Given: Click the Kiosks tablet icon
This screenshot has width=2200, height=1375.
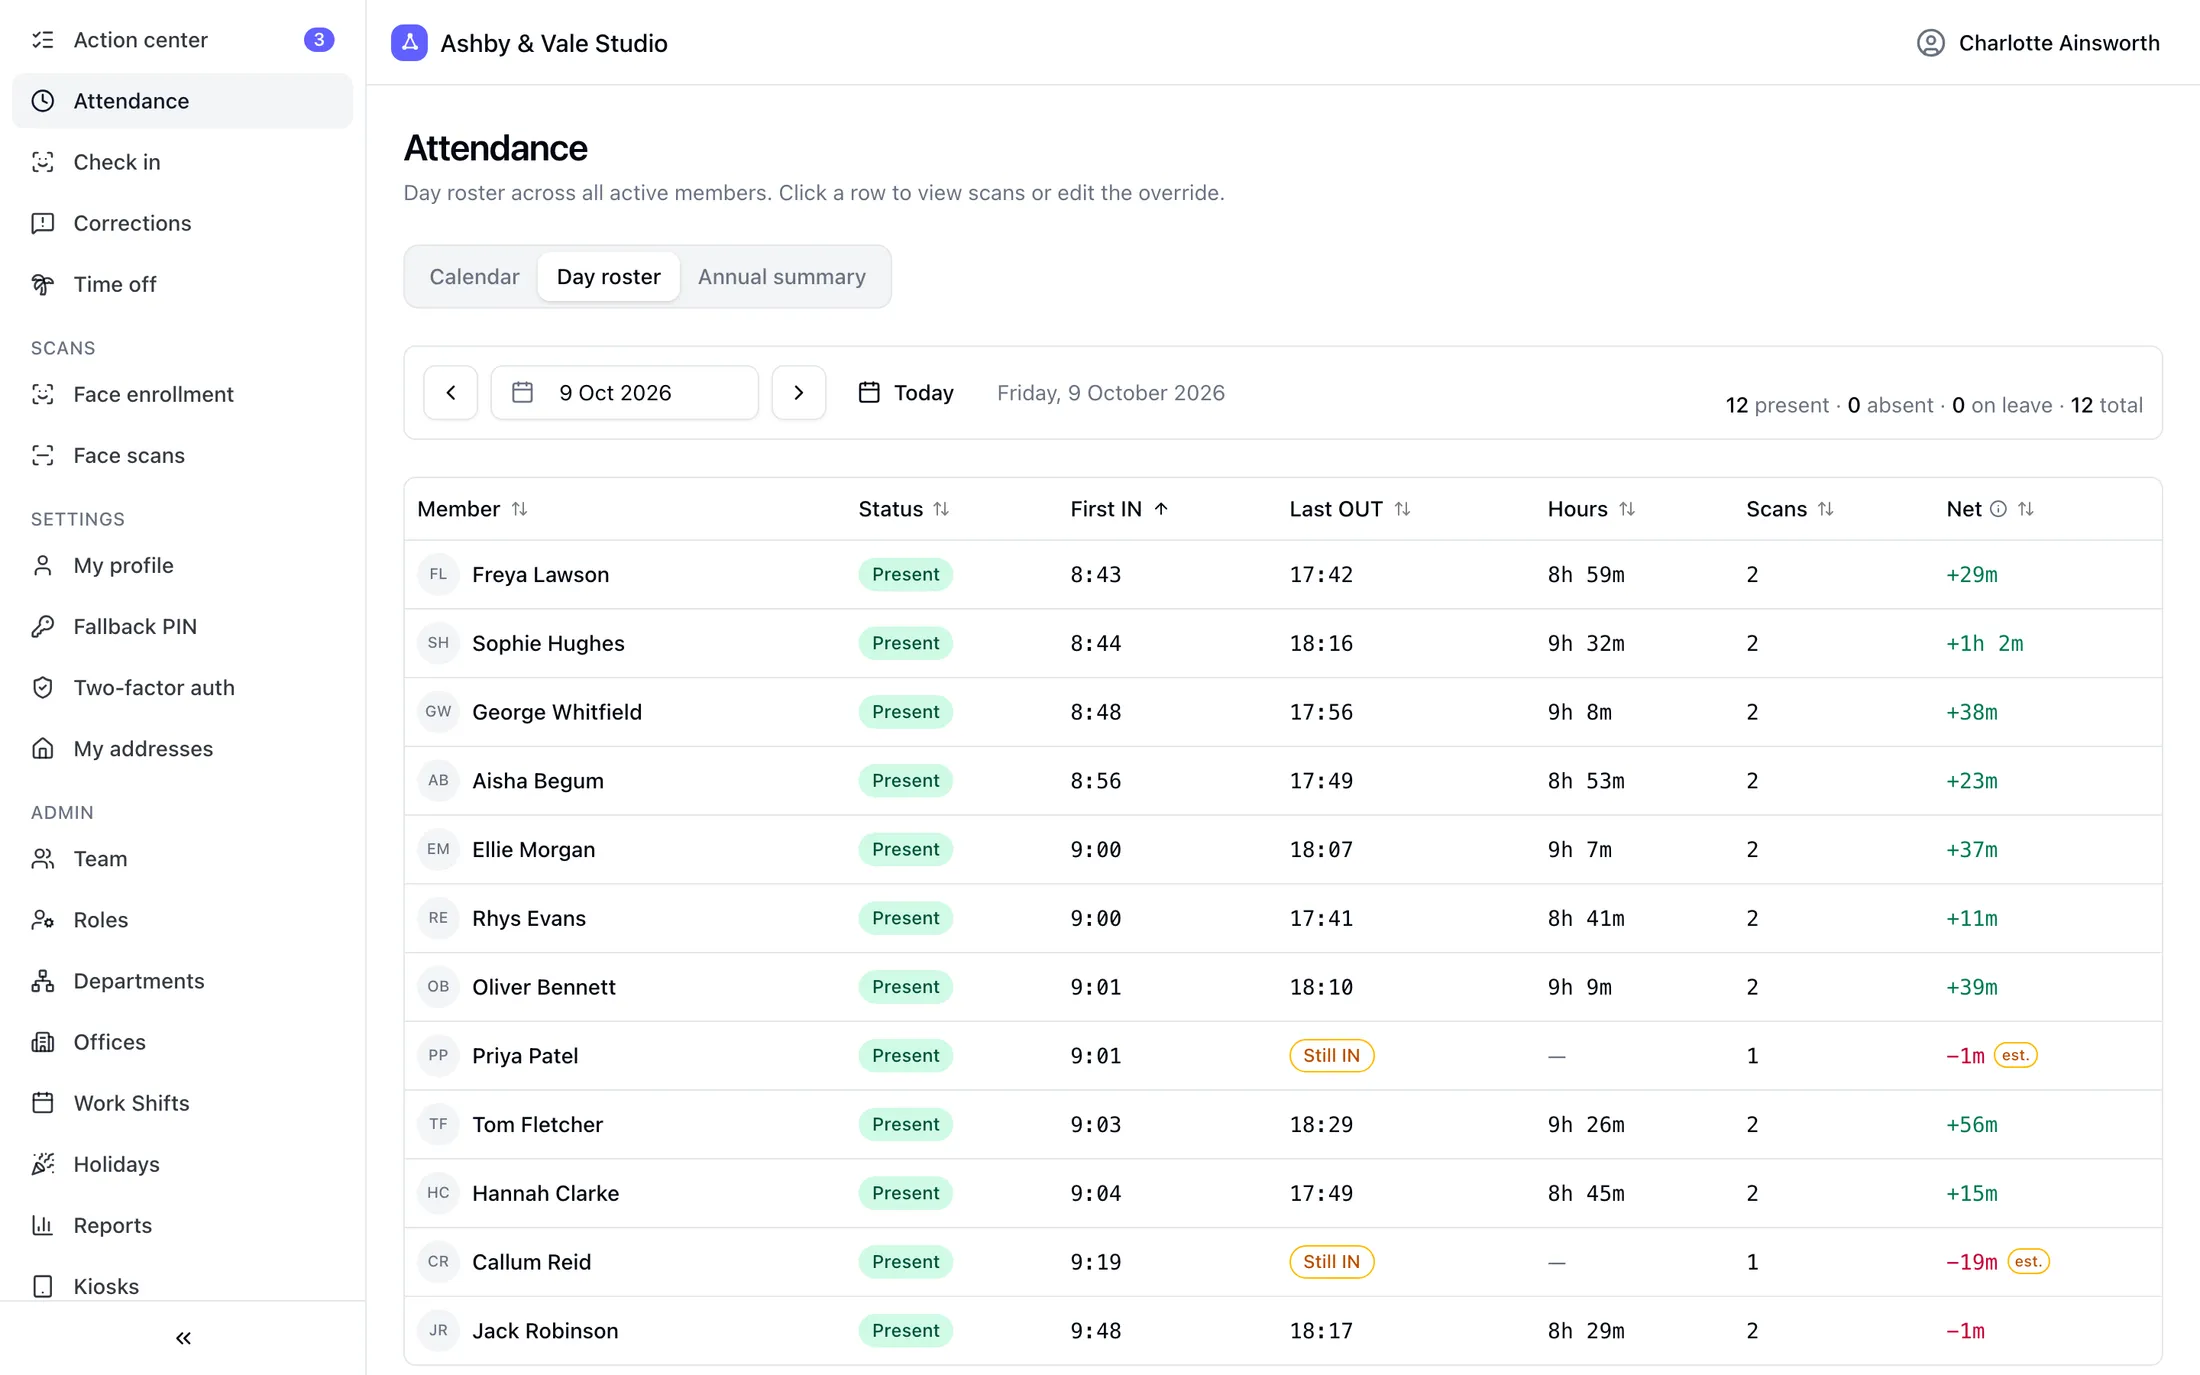Looking at the screenshot, I should 43,1285.
